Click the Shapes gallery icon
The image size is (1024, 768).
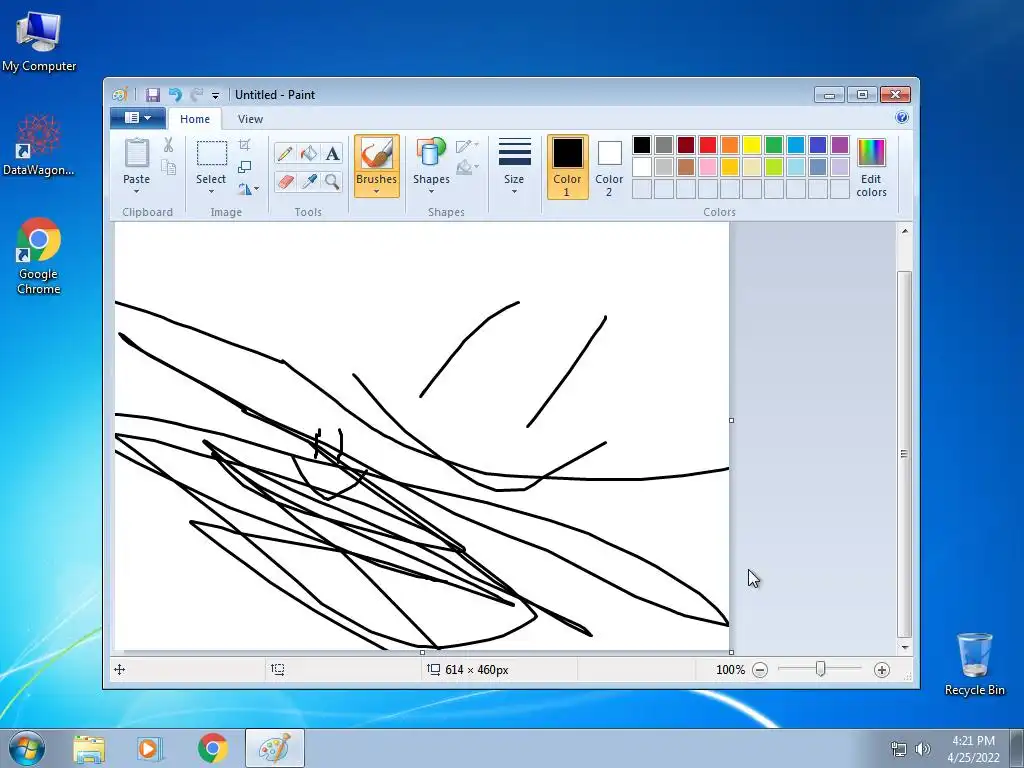pos(431,152)
